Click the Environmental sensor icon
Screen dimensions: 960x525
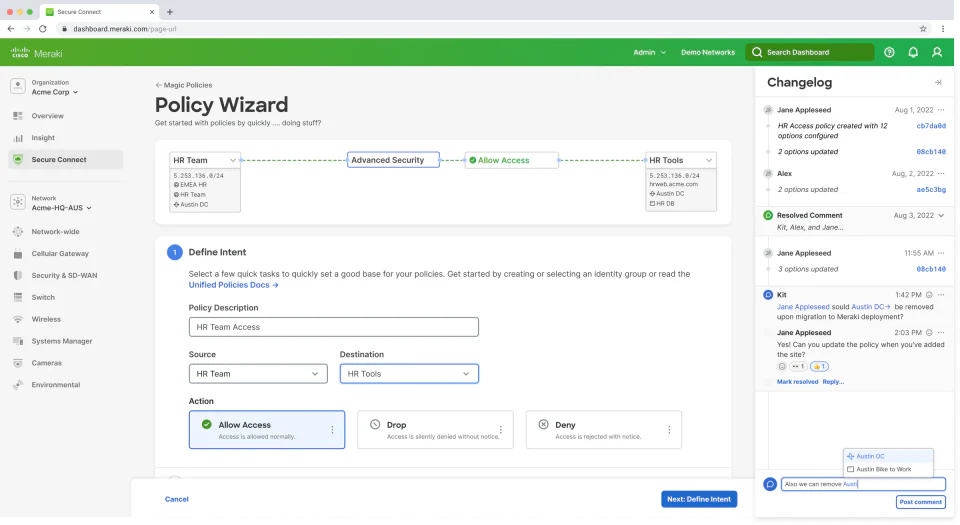pos(18,385)
